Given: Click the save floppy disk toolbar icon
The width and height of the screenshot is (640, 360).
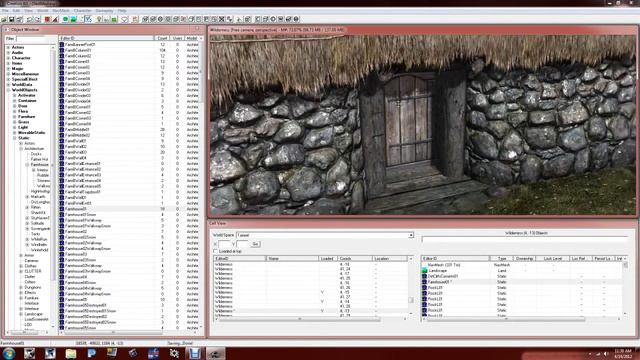Looking at the screenshot, I should [12, 19].
